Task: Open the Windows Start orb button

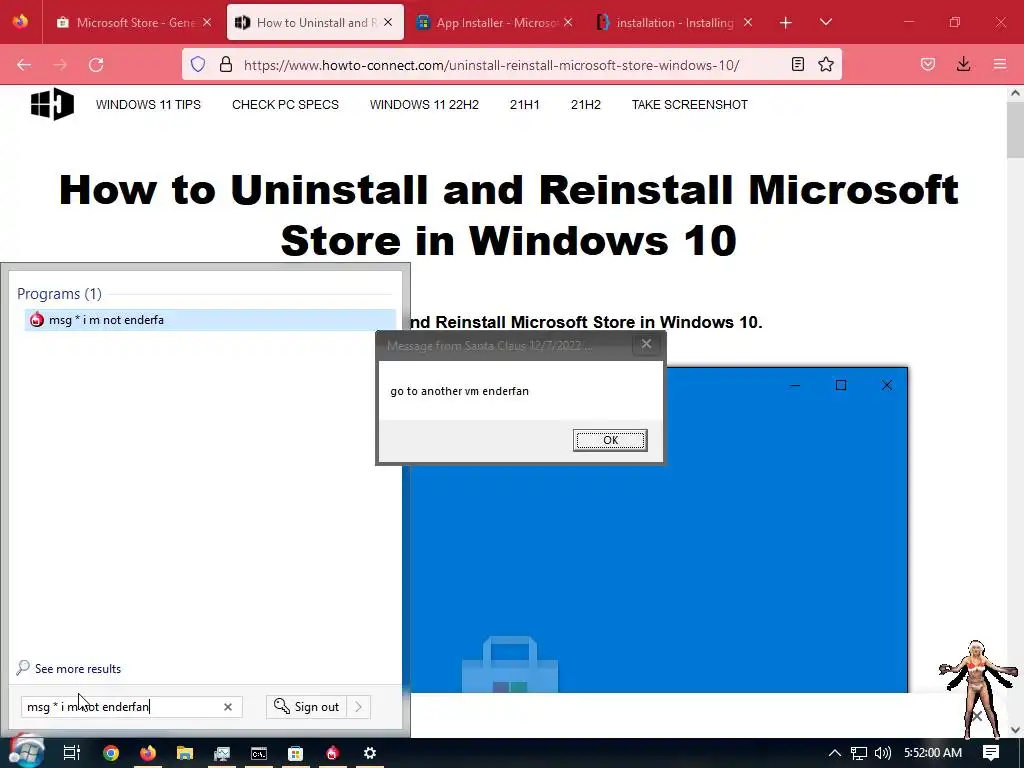Action: [25, 752]
